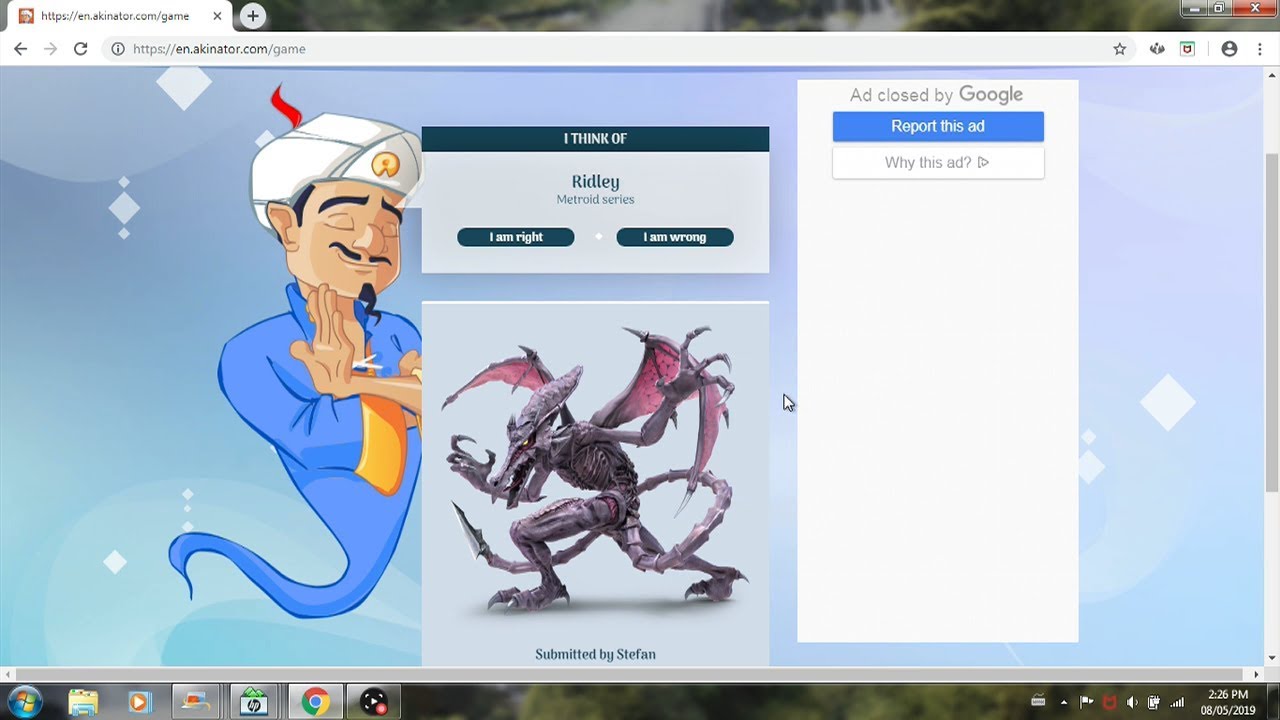Open the winged extension icon in toolbar

pos(1157,49)
